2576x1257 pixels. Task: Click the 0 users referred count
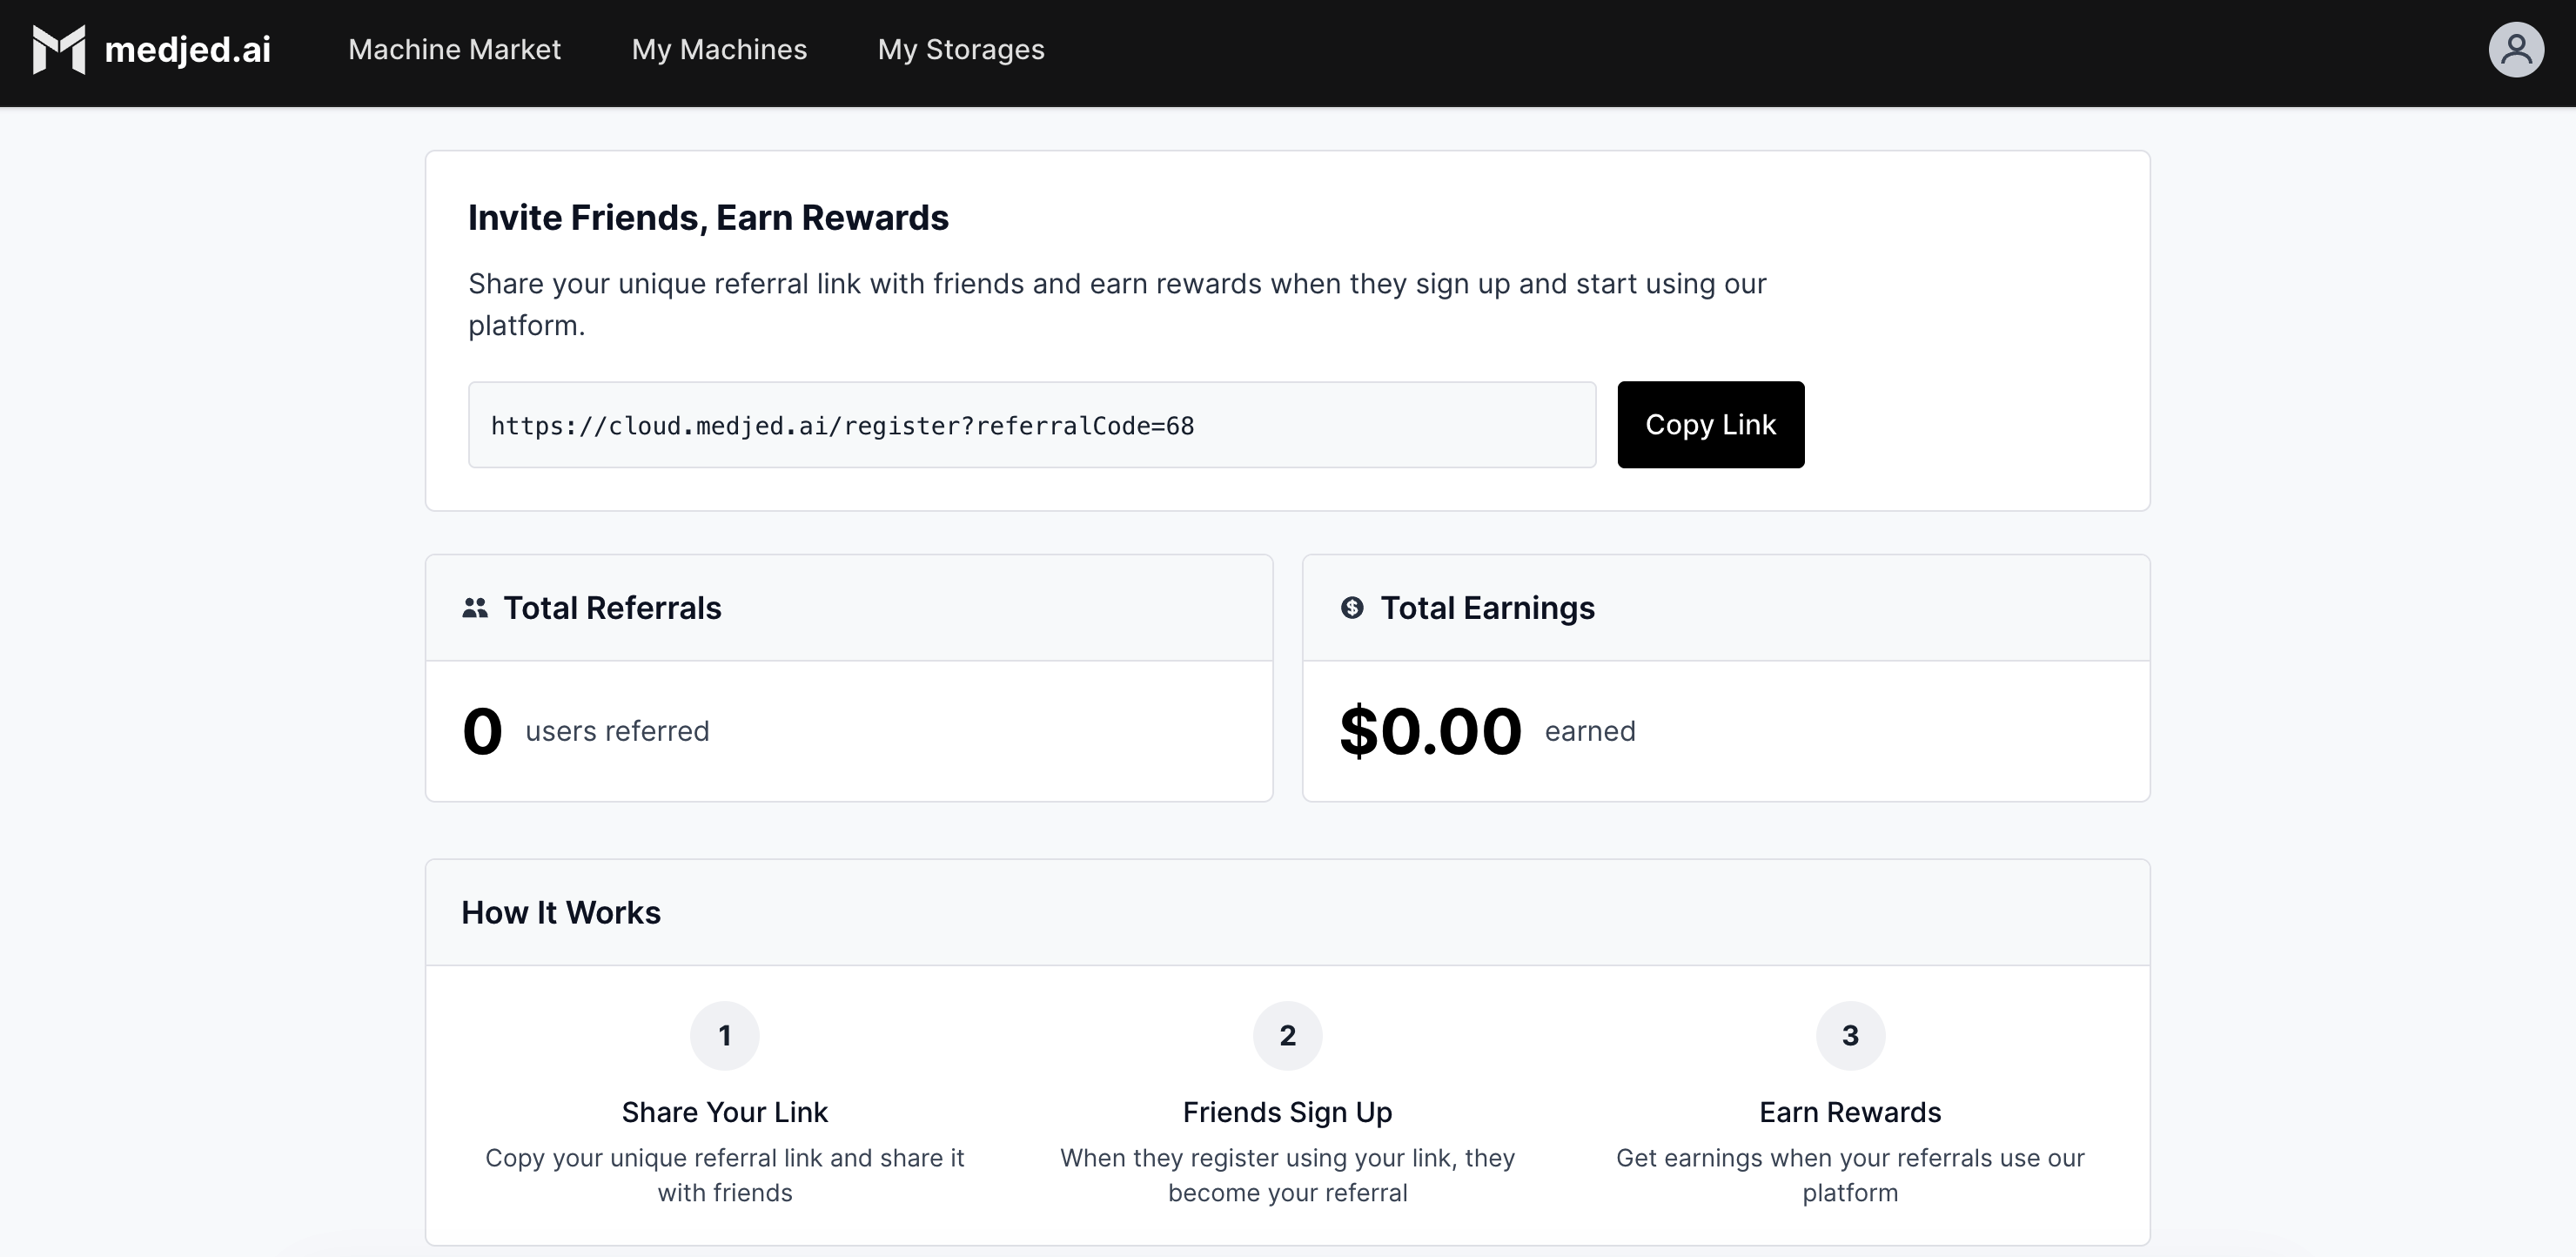pyautogui.click(x=482, y=730)
